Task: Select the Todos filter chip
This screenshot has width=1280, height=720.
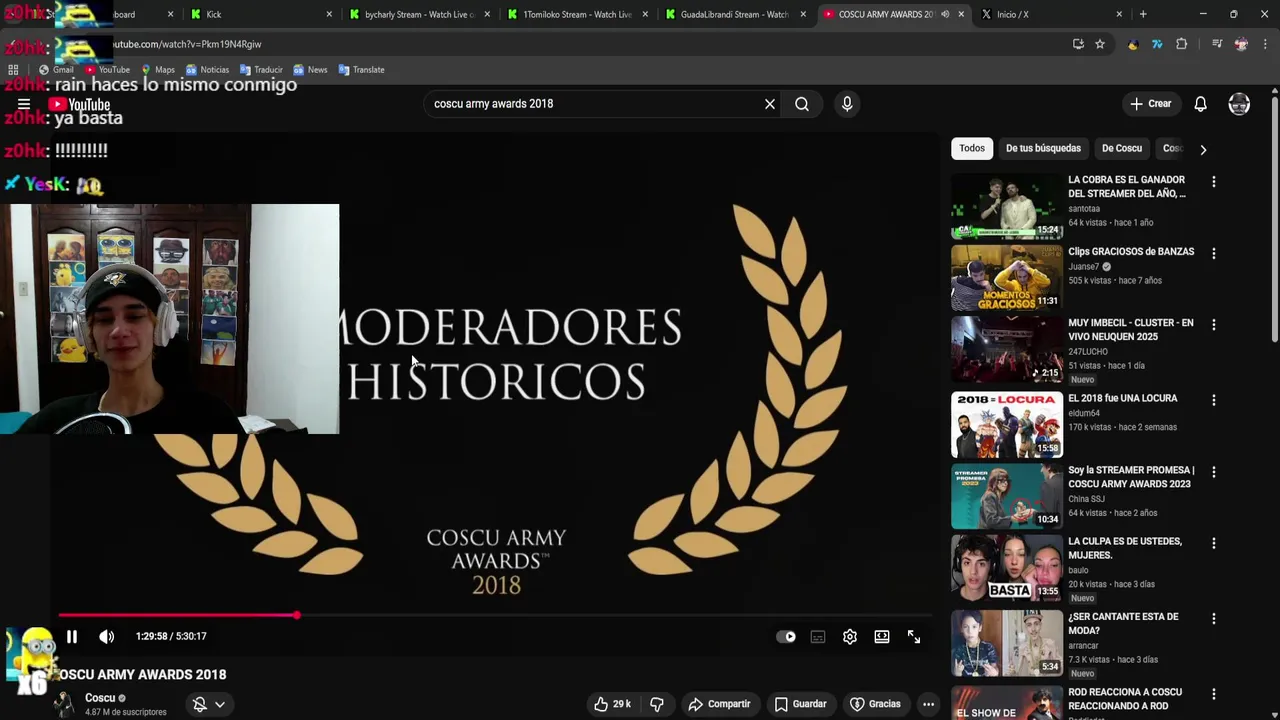Action: pyautogui.click(x=972, y=148)
